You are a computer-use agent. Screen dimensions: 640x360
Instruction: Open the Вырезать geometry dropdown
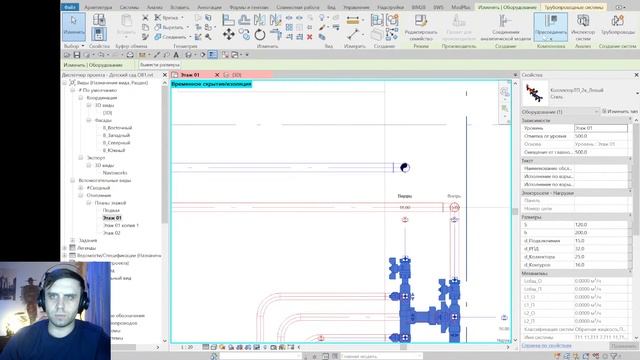(188, 27)
